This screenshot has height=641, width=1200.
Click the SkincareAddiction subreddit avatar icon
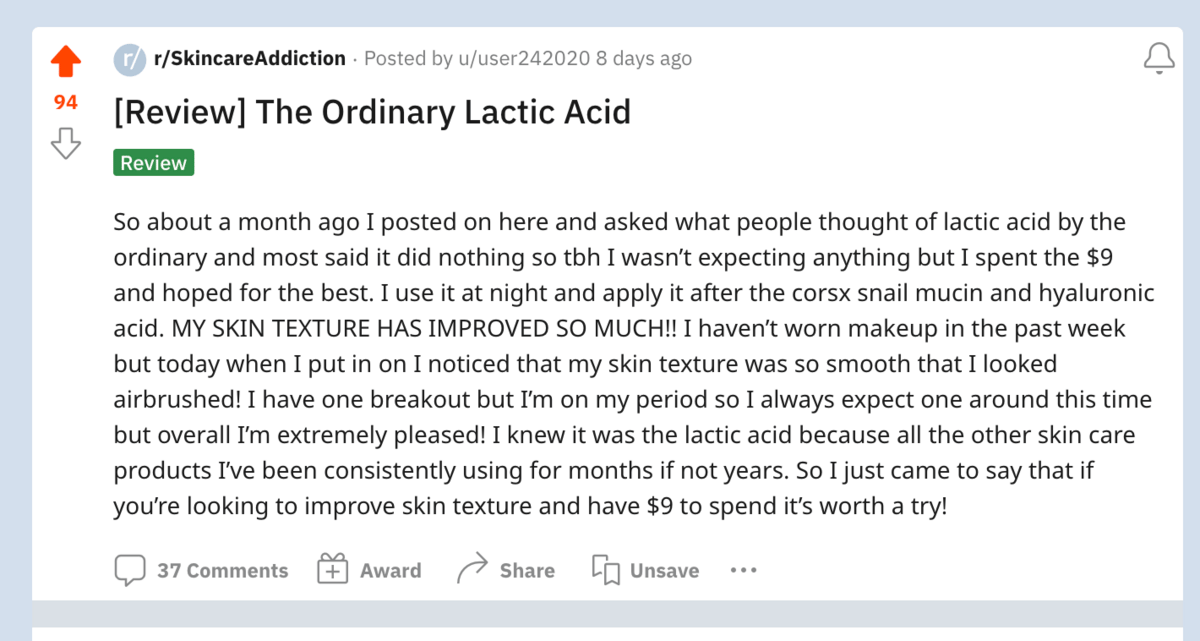point(130,59)
